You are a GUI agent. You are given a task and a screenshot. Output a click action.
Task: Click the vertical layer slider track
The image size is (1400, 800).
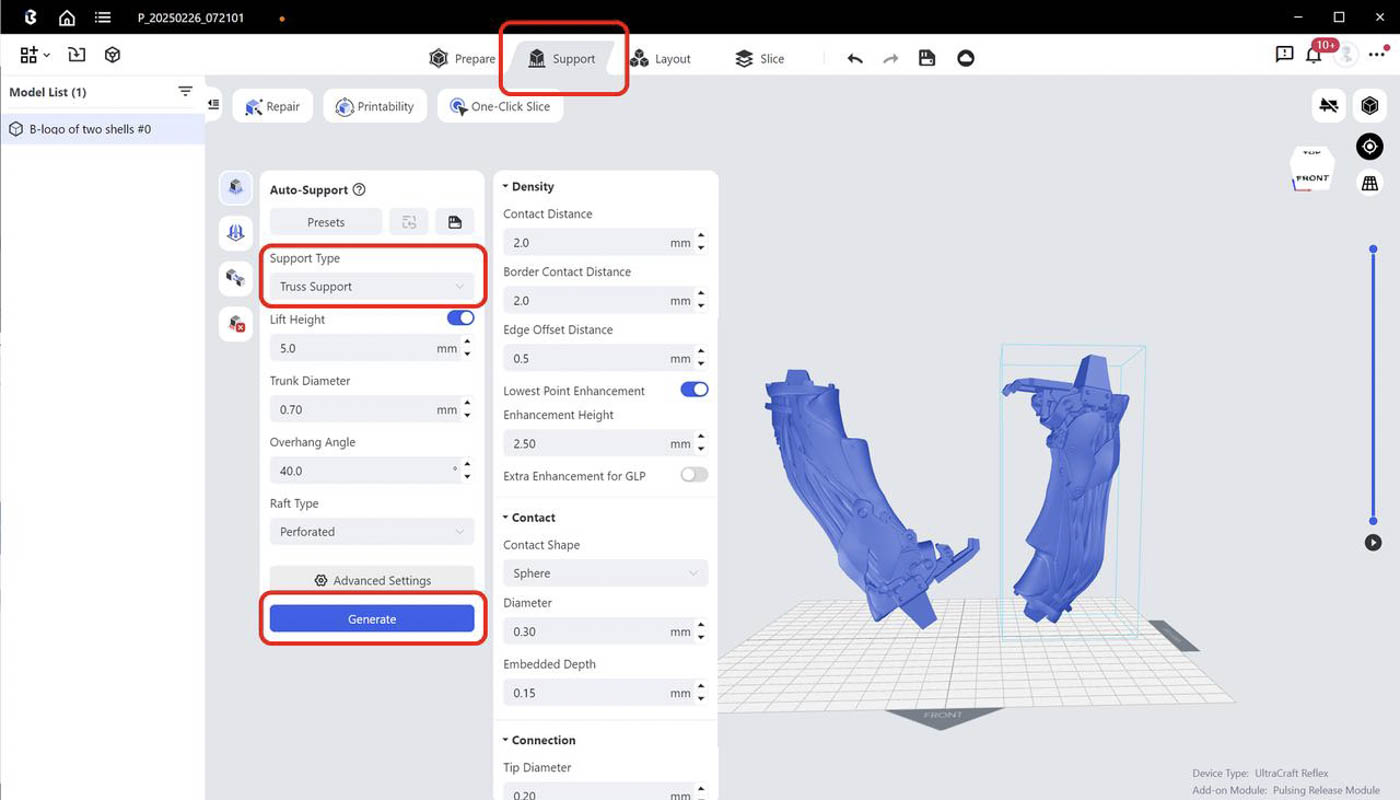(x=1373, y=385)
